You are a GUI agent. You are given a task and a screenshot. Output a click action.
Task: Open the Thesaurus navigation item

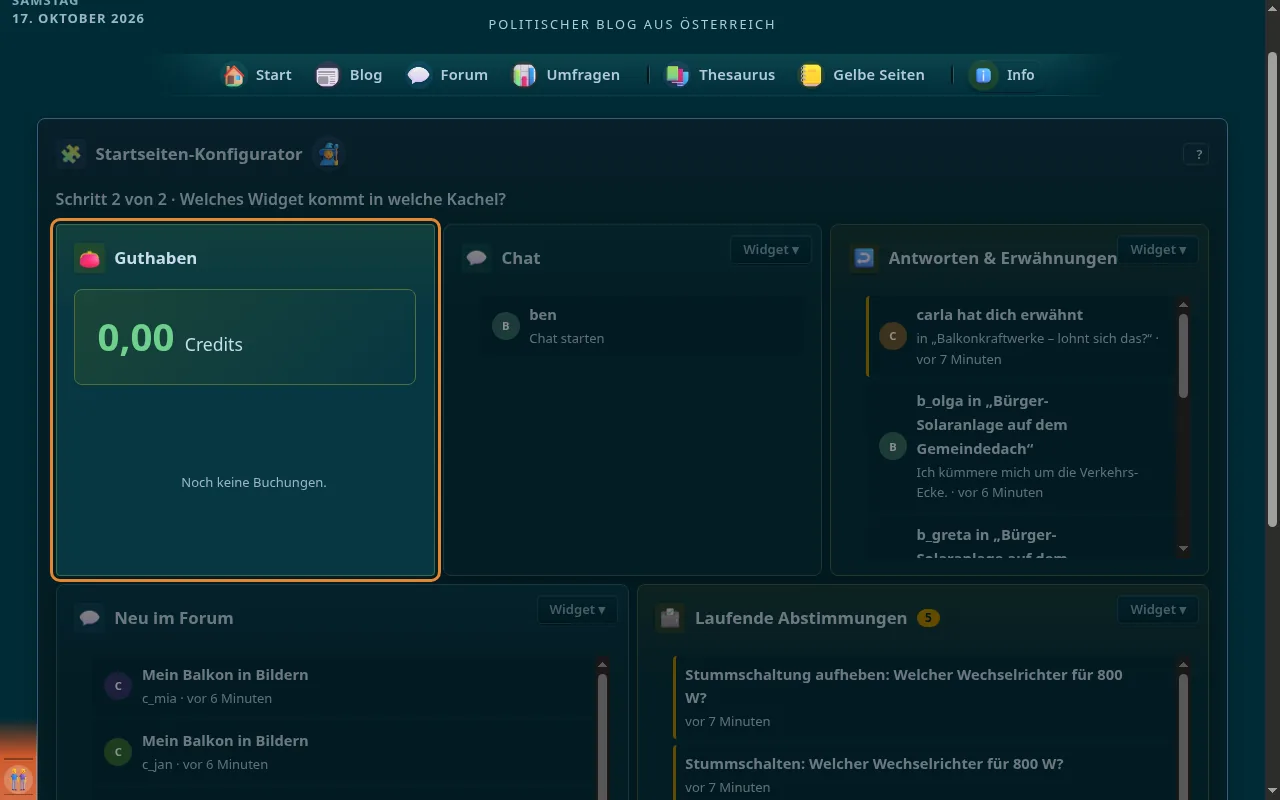click(x=721, y=75)
